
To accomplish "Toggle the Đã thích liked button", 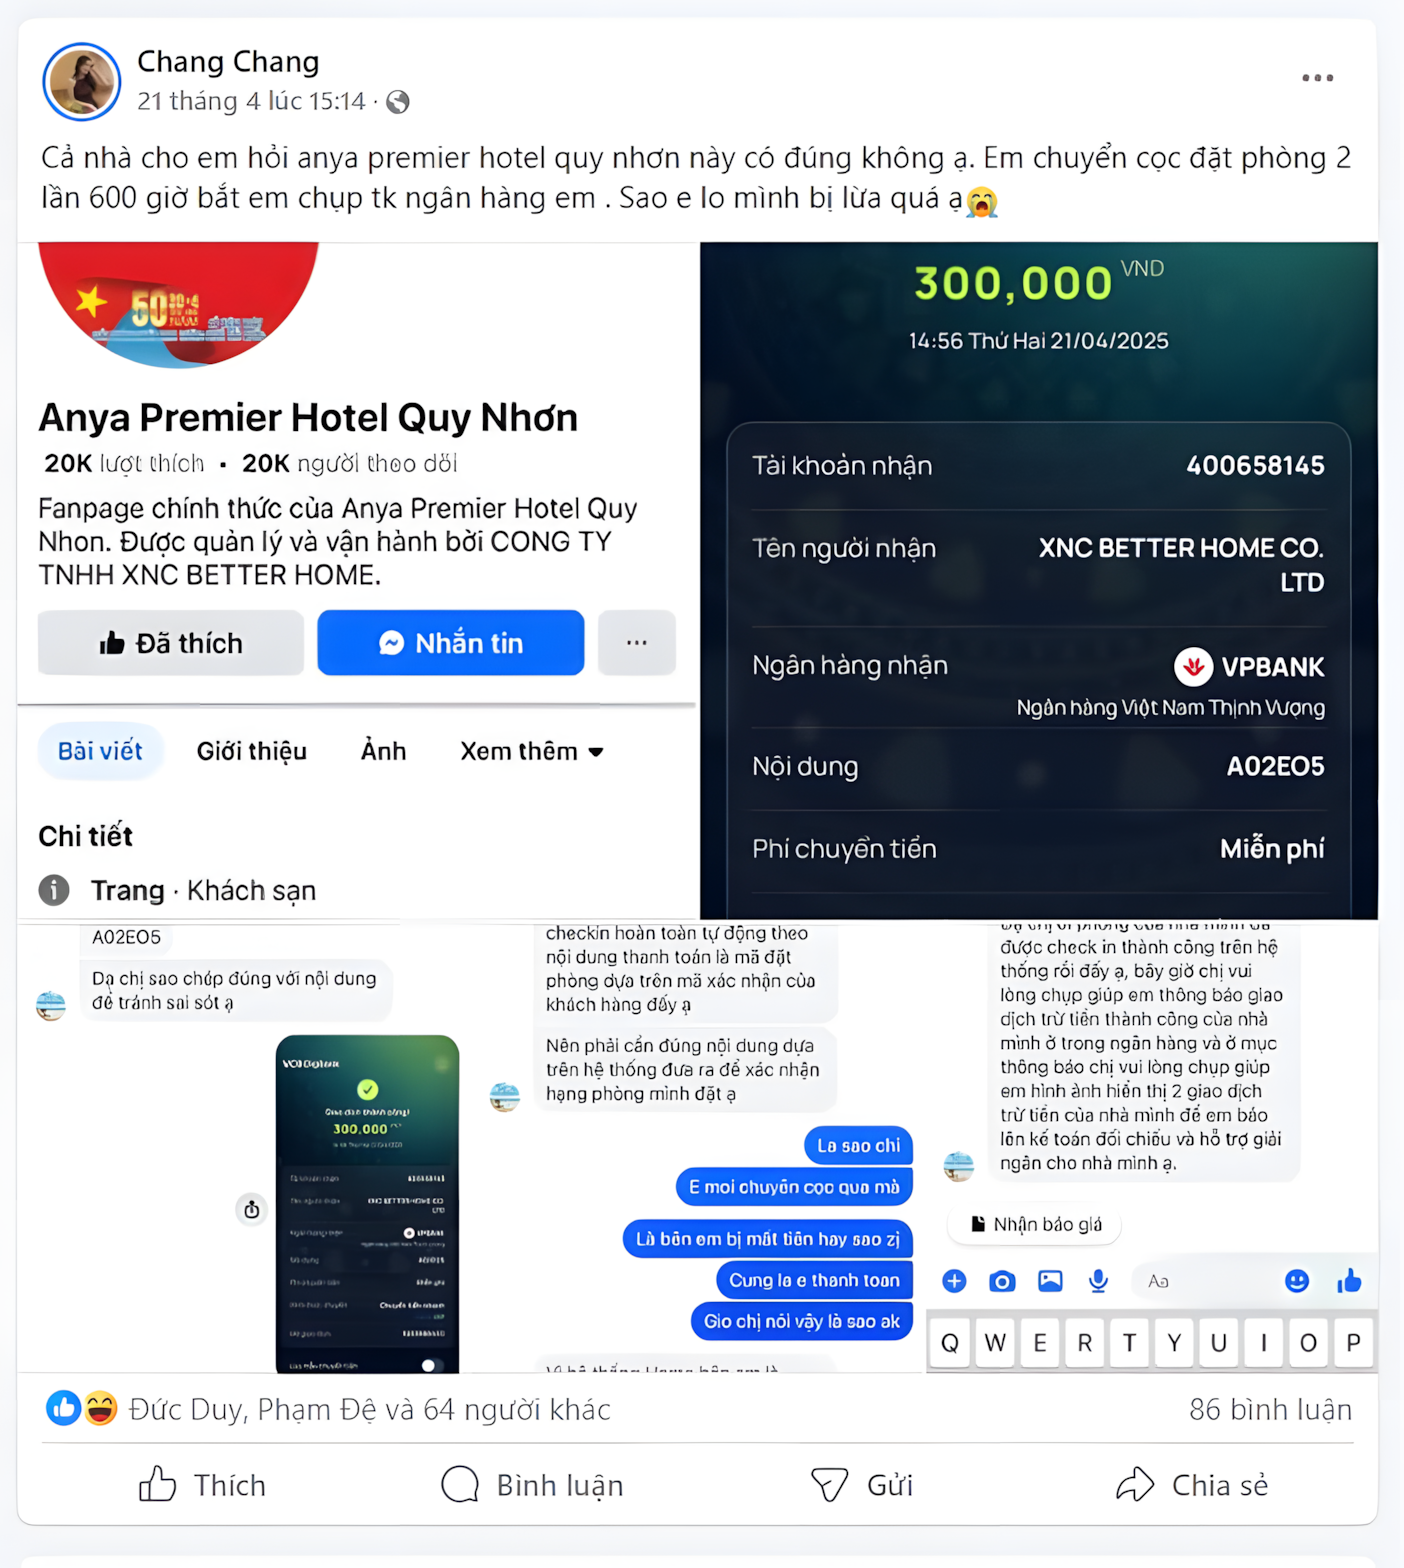I will pyautogui.click(x=171, y=643).
